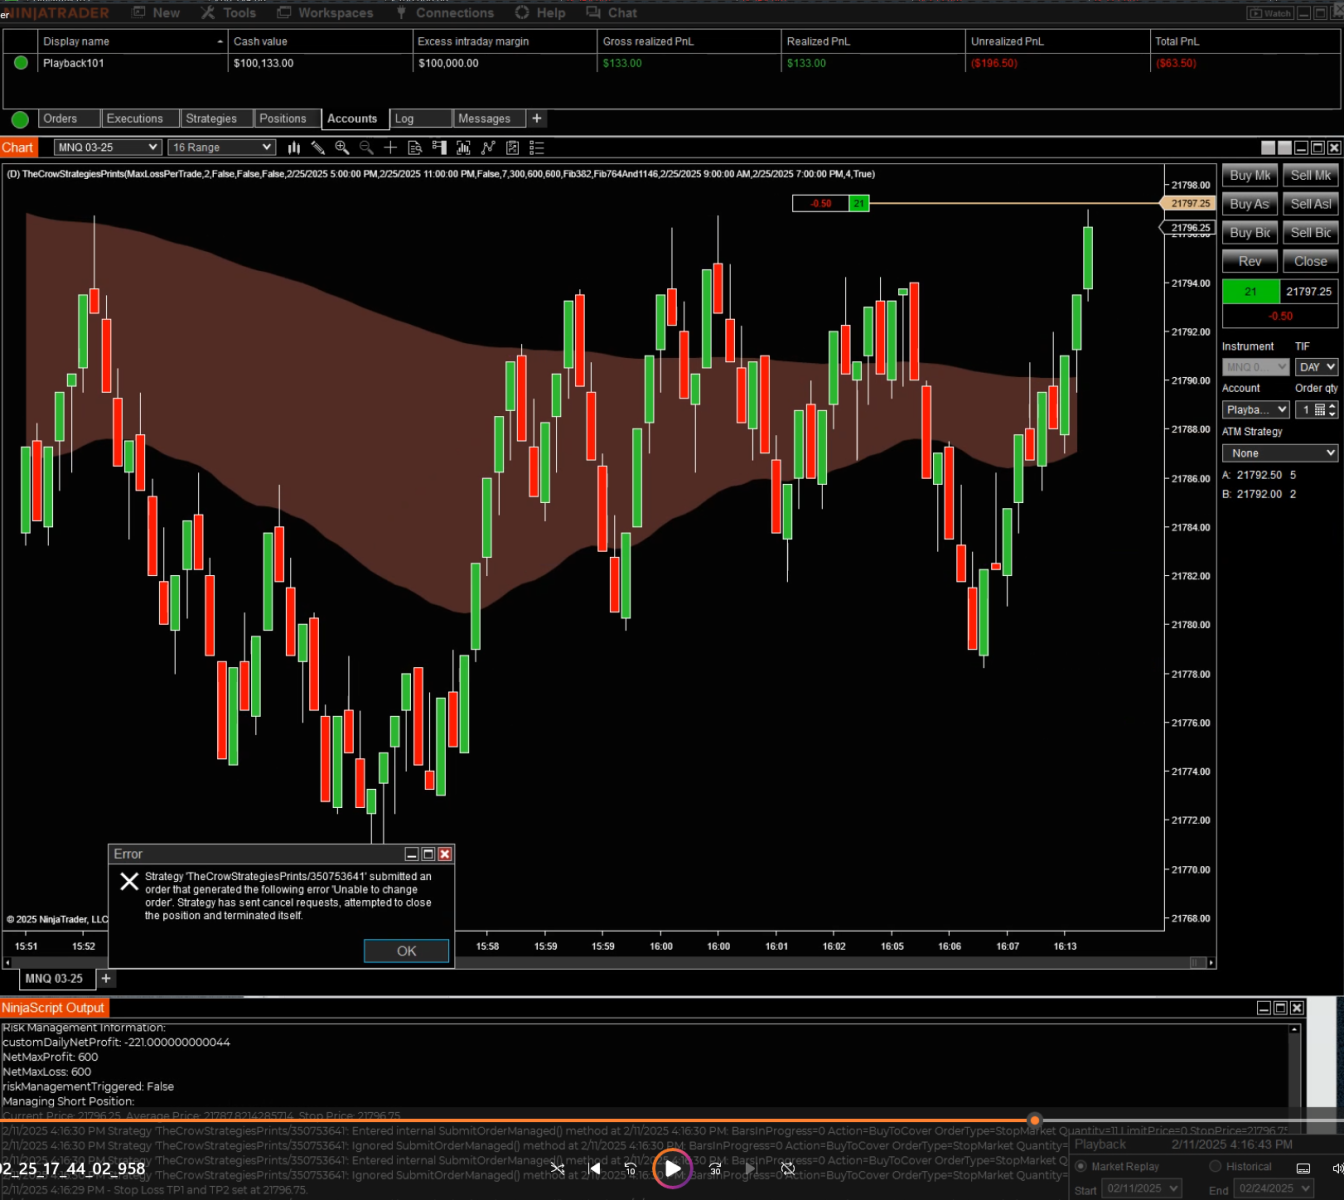Click the Close position button
Image resolution: width=1344 pixels, height=1200 pixels.
(x=1310, y=261)
